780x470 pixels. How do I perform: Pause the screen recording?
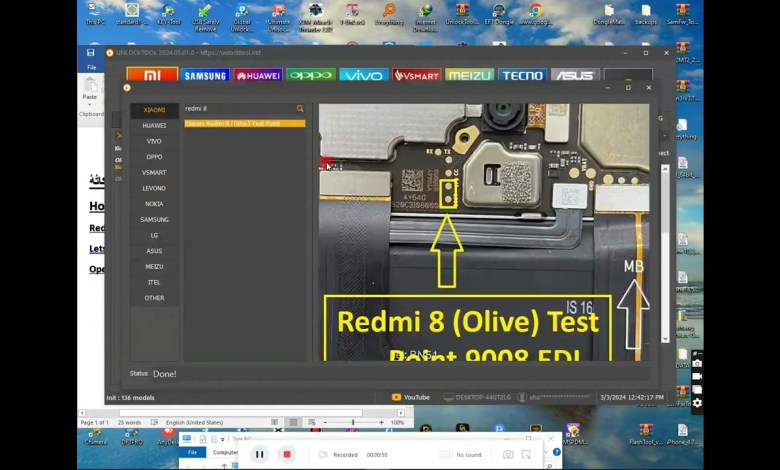[x=259, y=454]
